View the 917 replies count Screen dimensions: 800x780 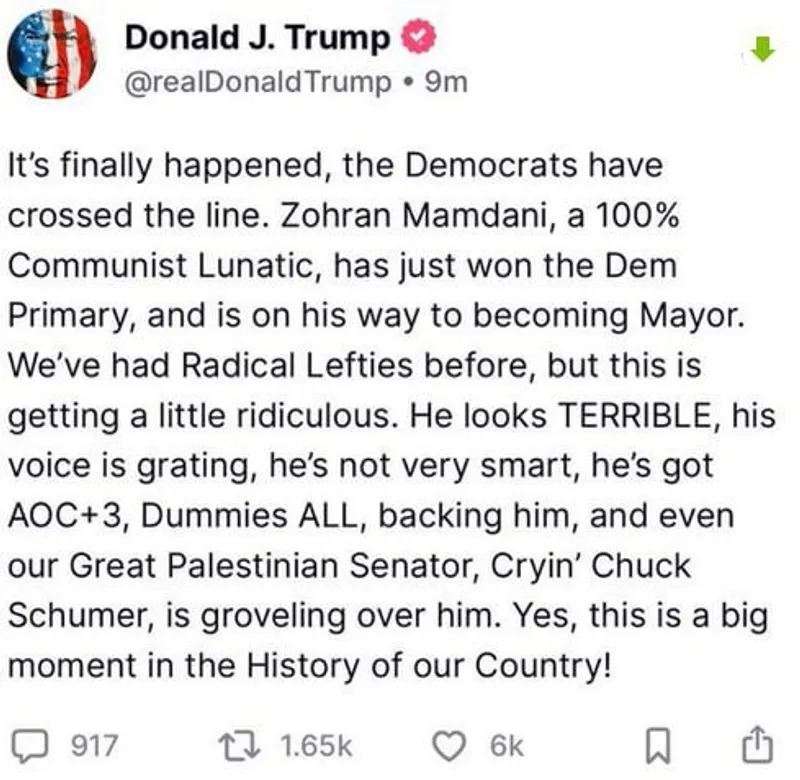coord(96,745)
